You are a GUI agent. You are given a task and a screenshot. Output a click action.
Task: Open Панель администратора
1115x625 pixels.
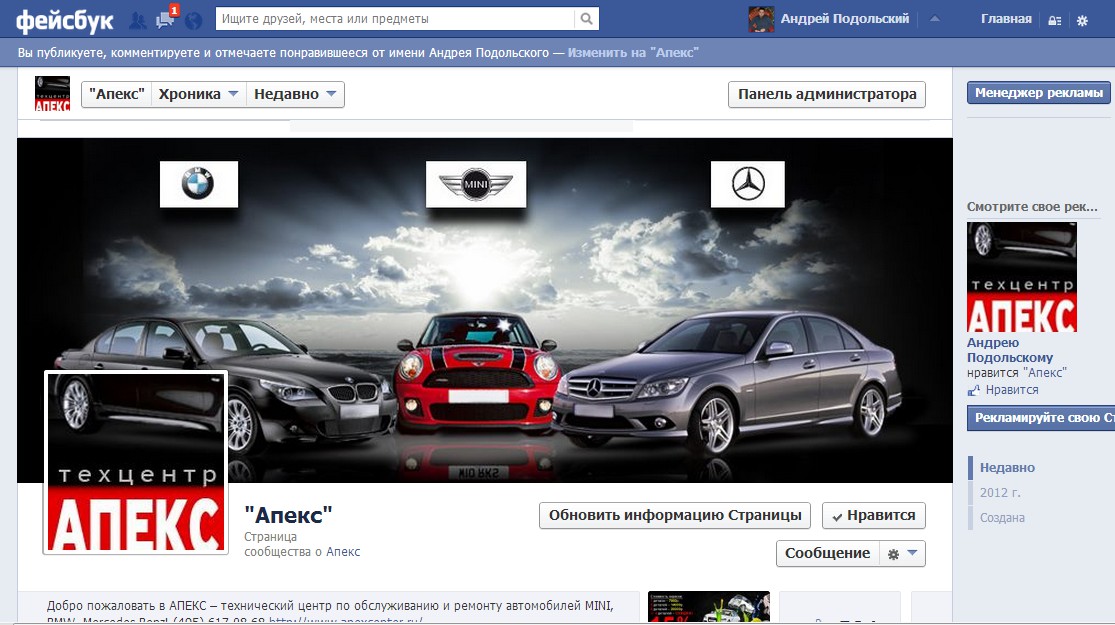click(x=827, y=95)
